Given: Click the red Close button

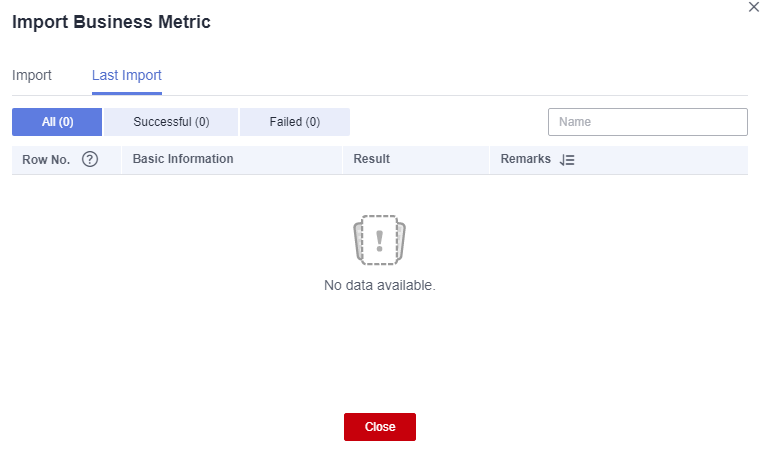Looking at the screenshot, I should click(x=380, y=427).
